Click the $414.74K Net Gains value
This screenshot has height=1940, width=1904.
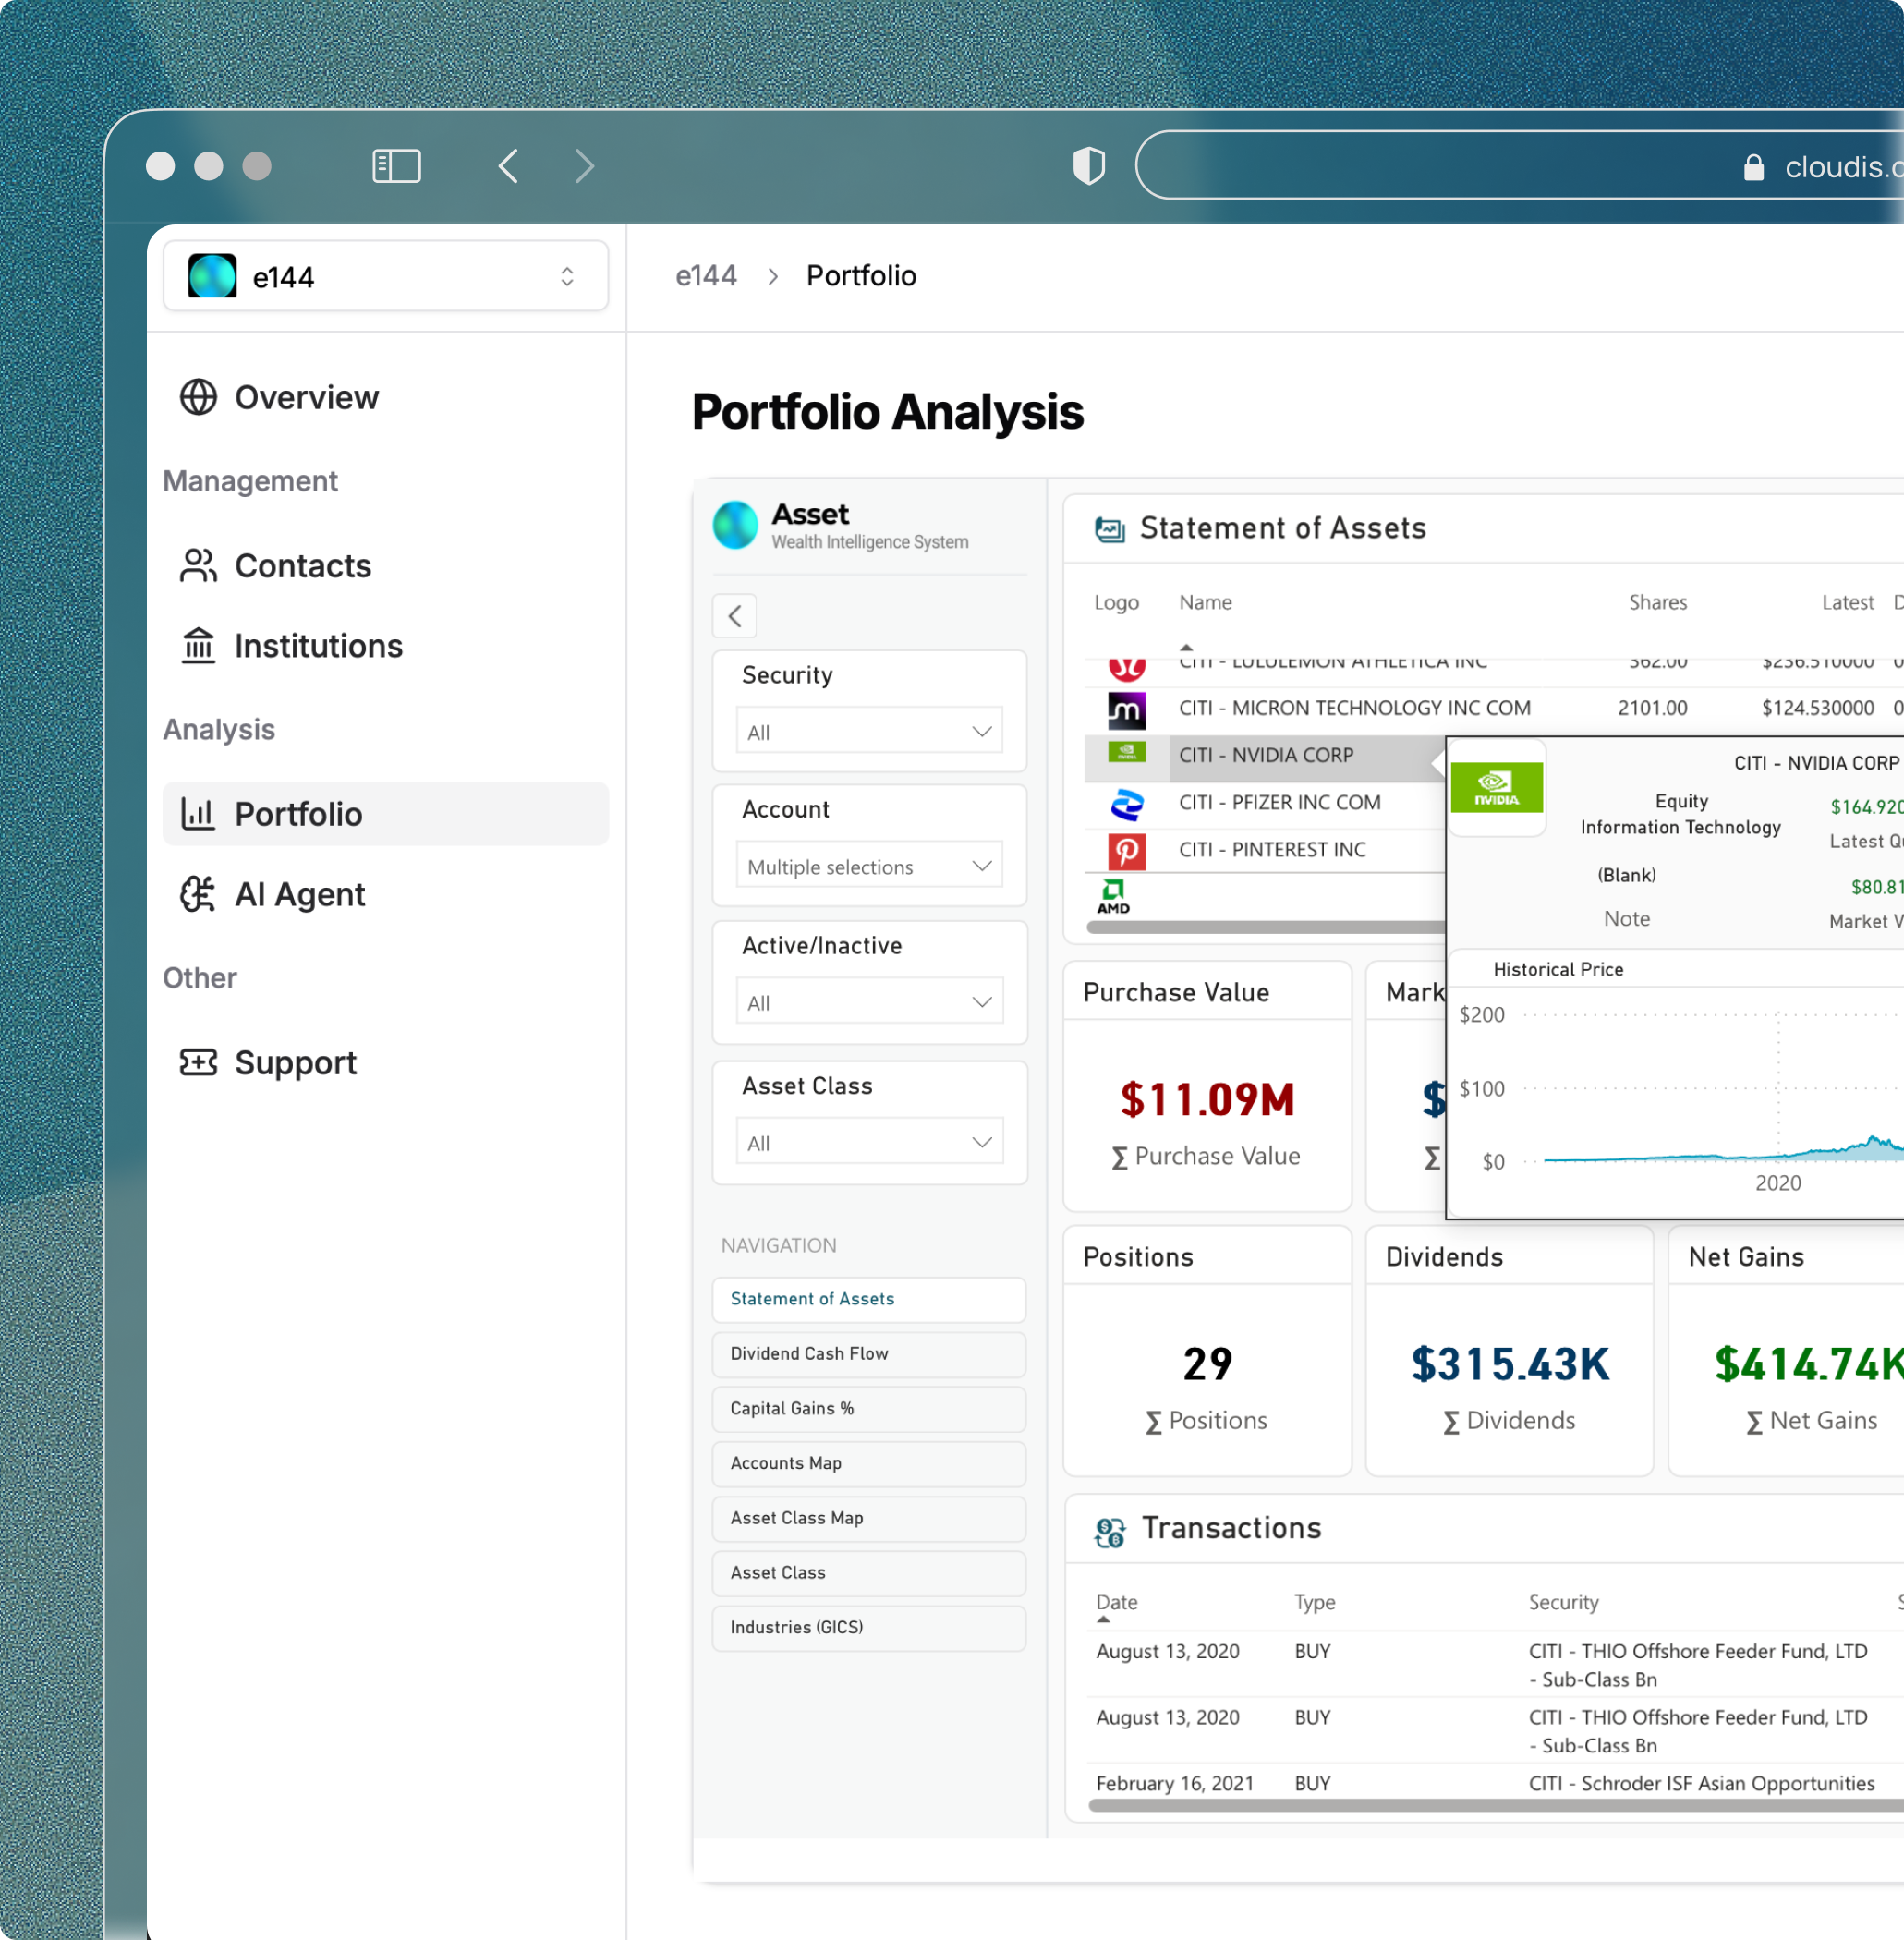1808,1364
